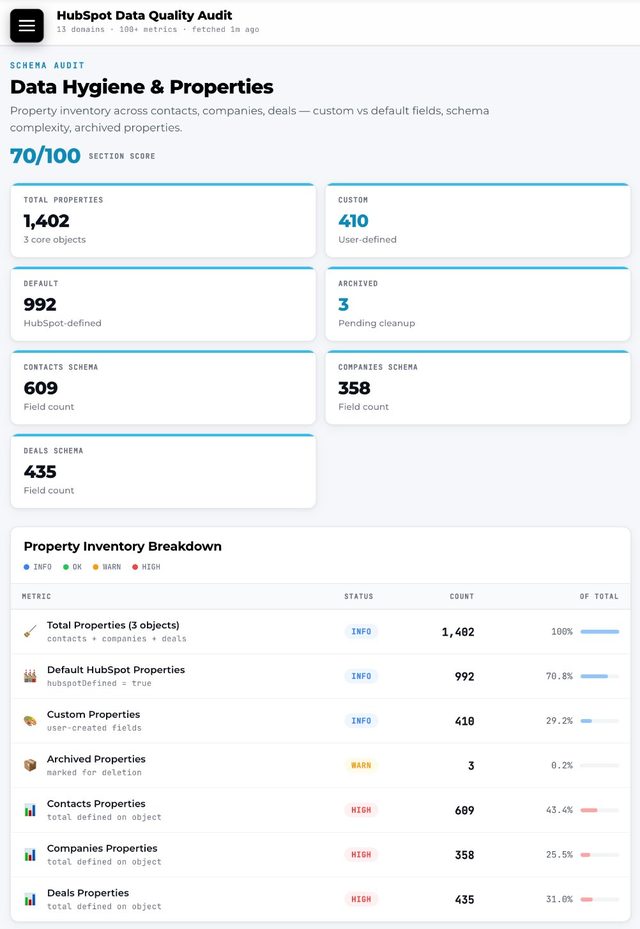Click the red HIGH legend dot
This screenshot has width=640, height=929.
click(x=135, y=567)
